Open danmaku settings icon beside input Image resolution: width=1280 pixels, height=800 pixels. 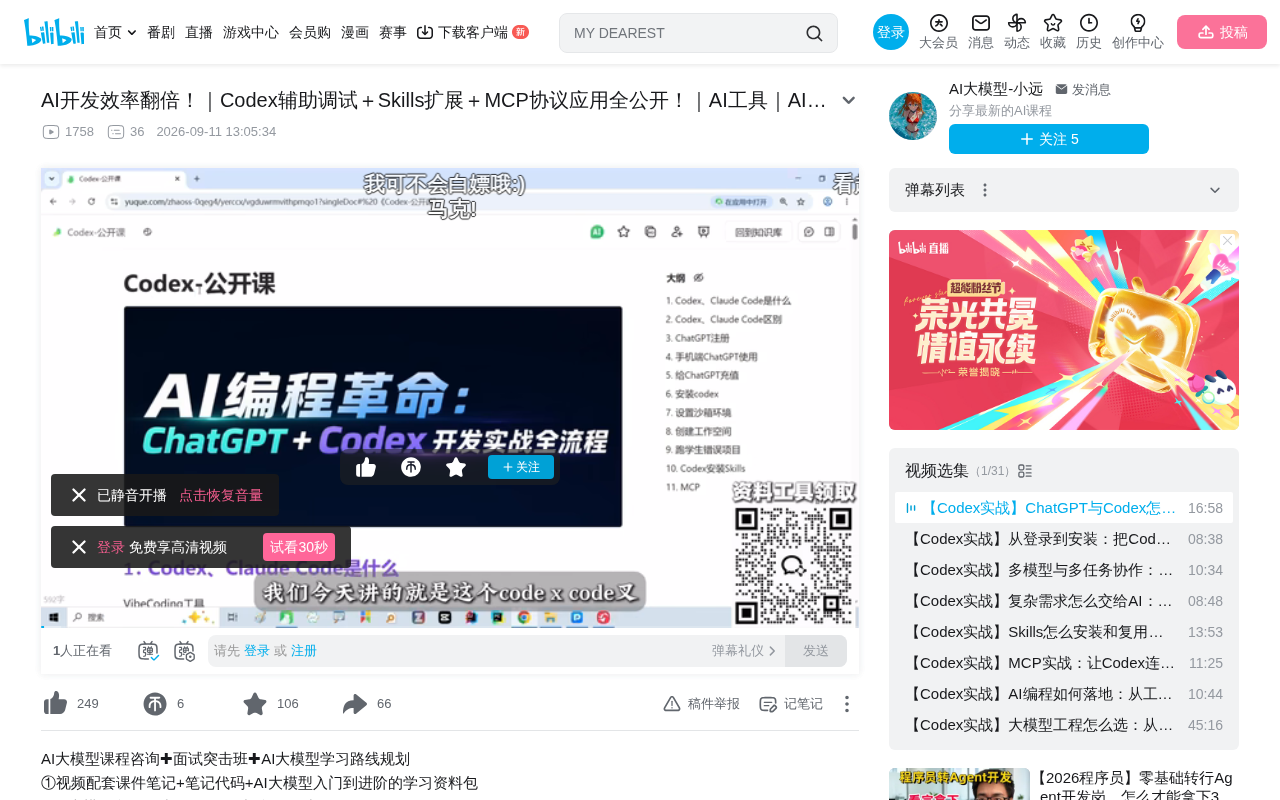click(185, 651)
